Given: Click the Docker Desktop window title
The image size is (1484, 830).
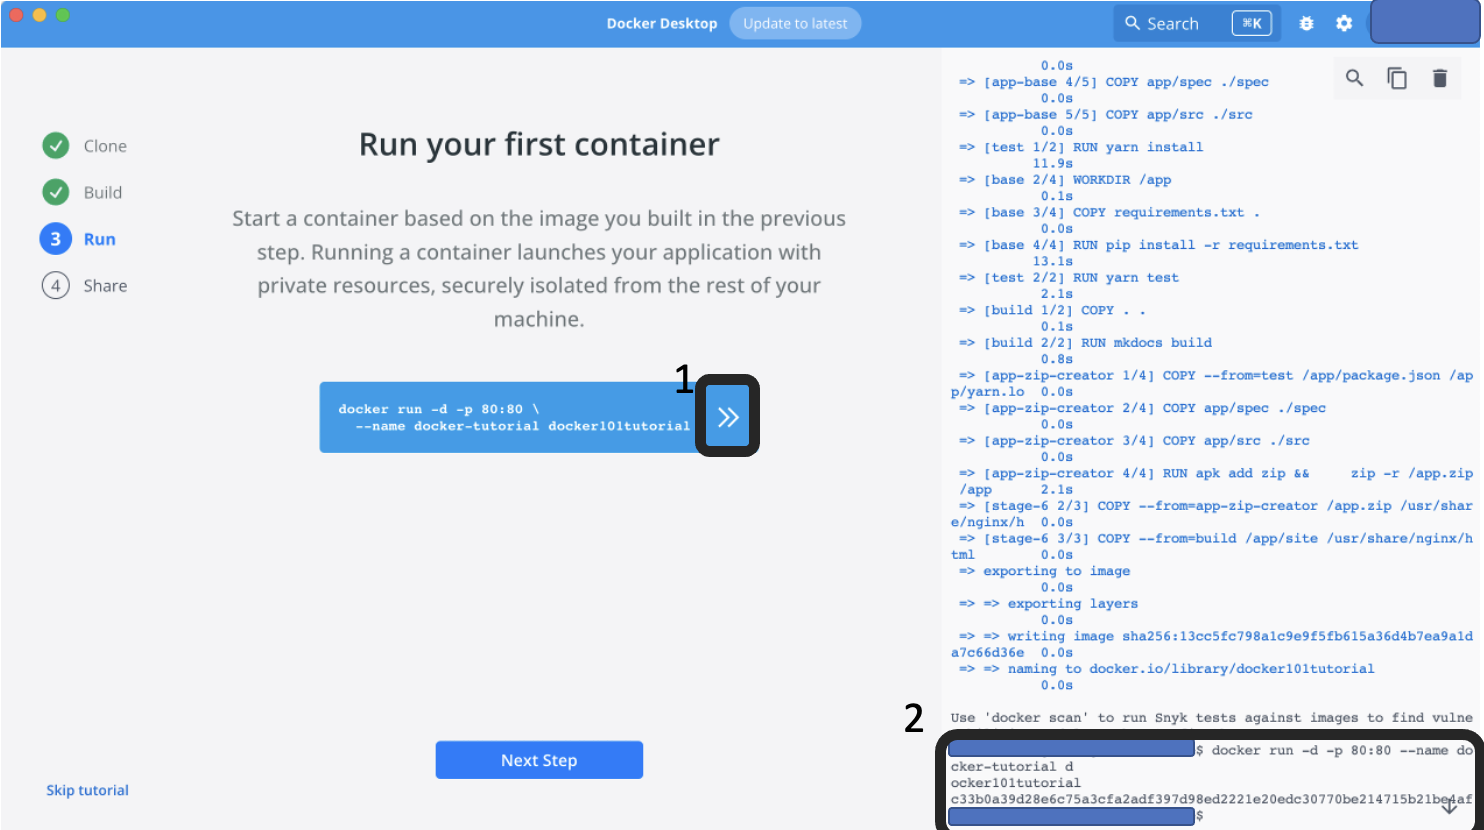Looking at the screenshot, I should coord(662,23).
